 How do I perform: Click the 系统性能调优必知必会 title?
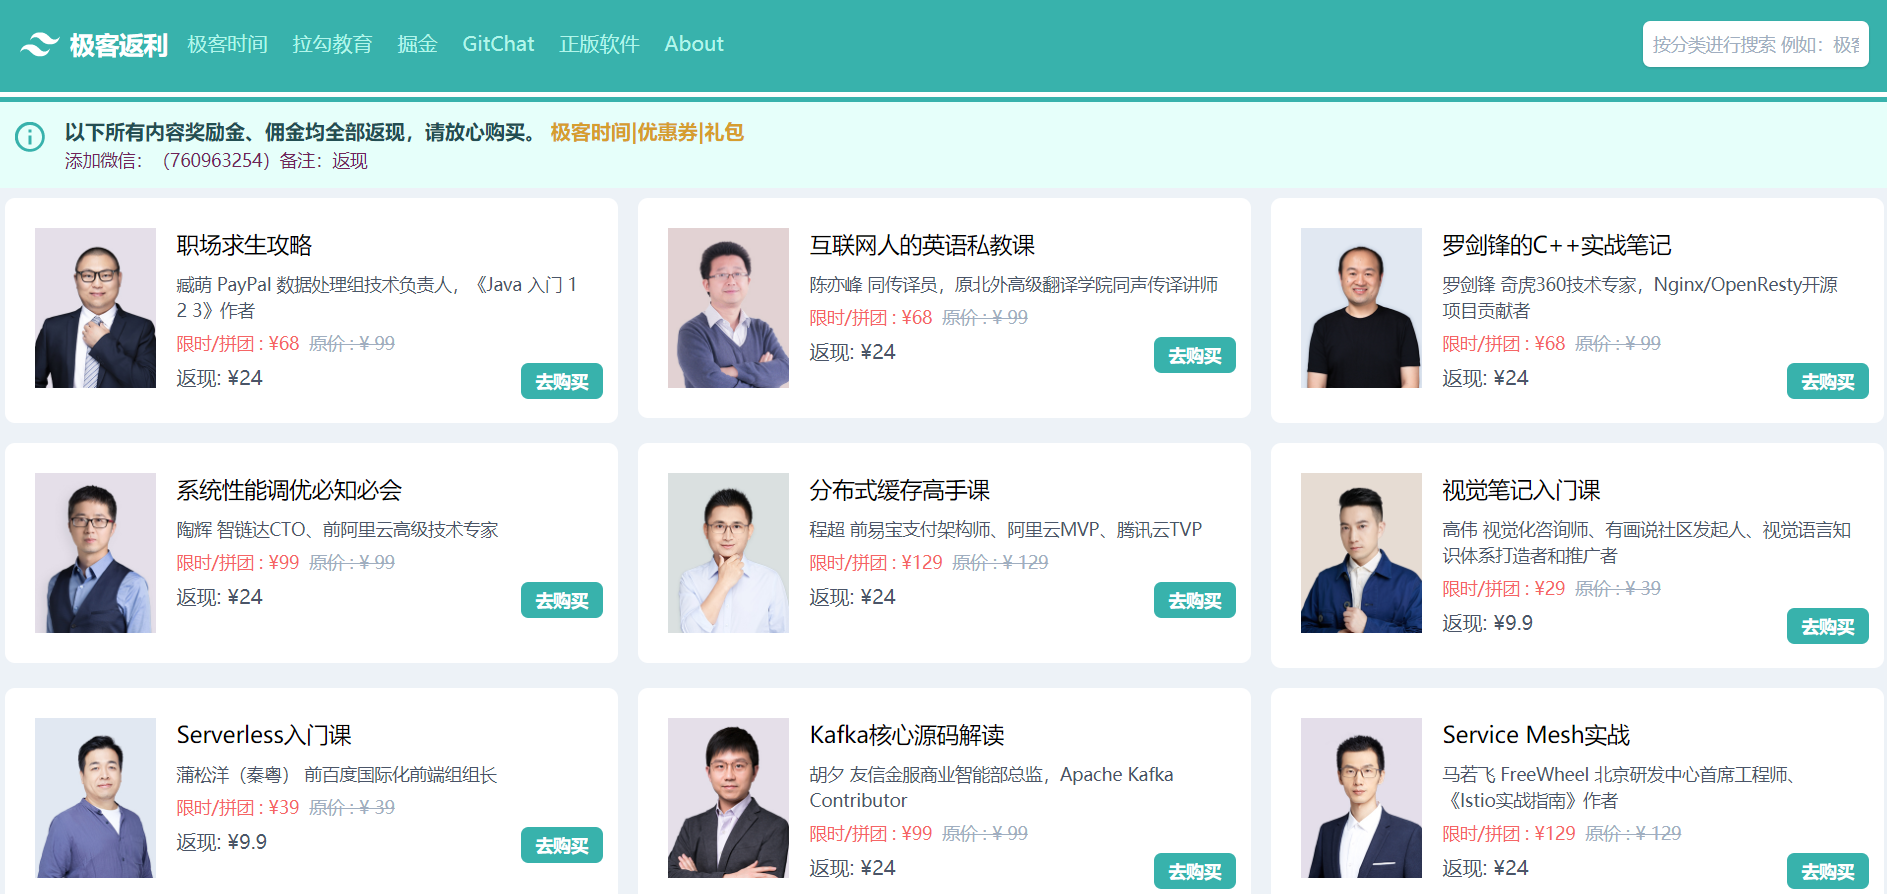(289, 490)
